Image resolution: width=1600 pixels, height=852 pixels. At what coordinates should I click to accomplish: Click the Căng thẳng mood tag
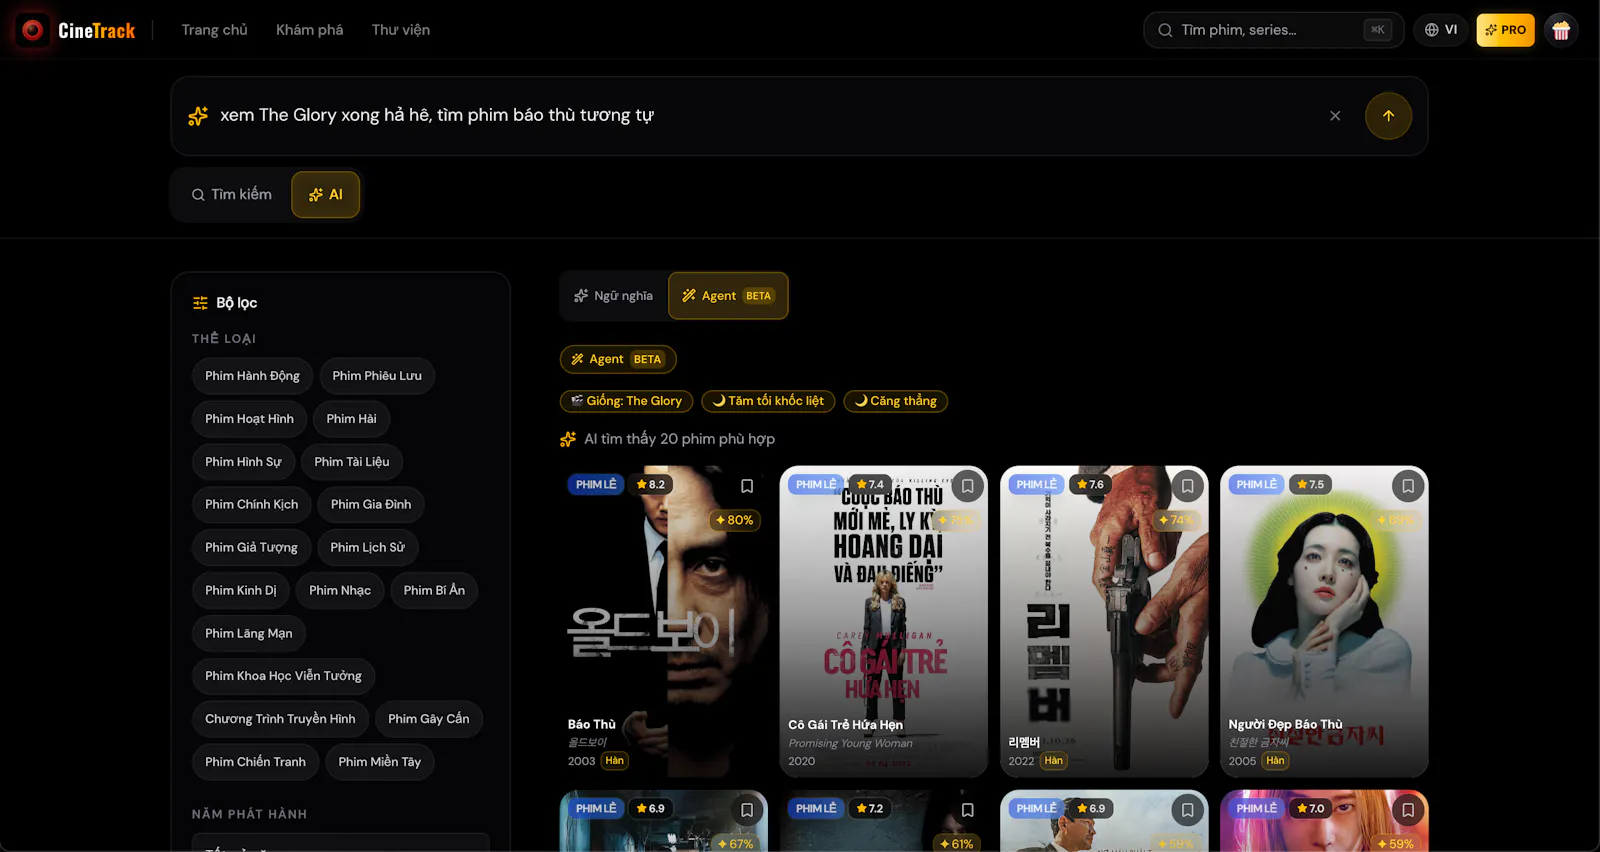pos(895,401)
